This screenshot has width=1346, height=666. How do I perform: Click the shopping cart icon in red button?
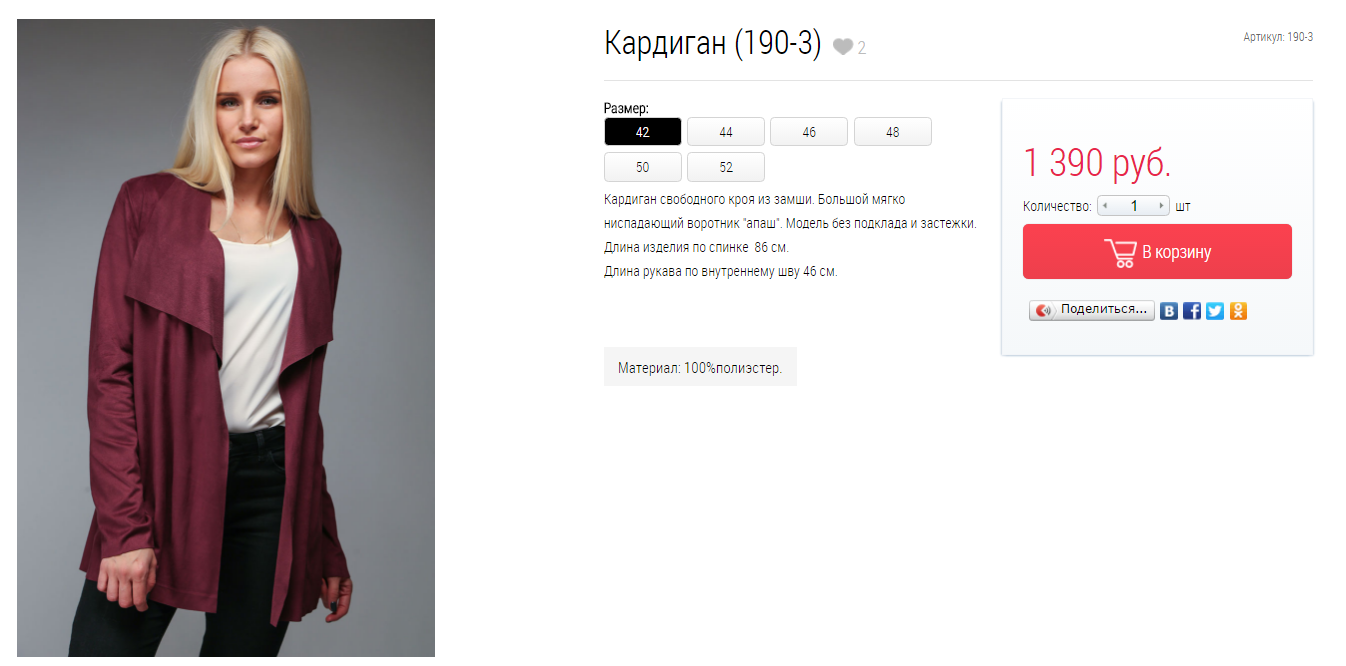[x=1120, y=253]
